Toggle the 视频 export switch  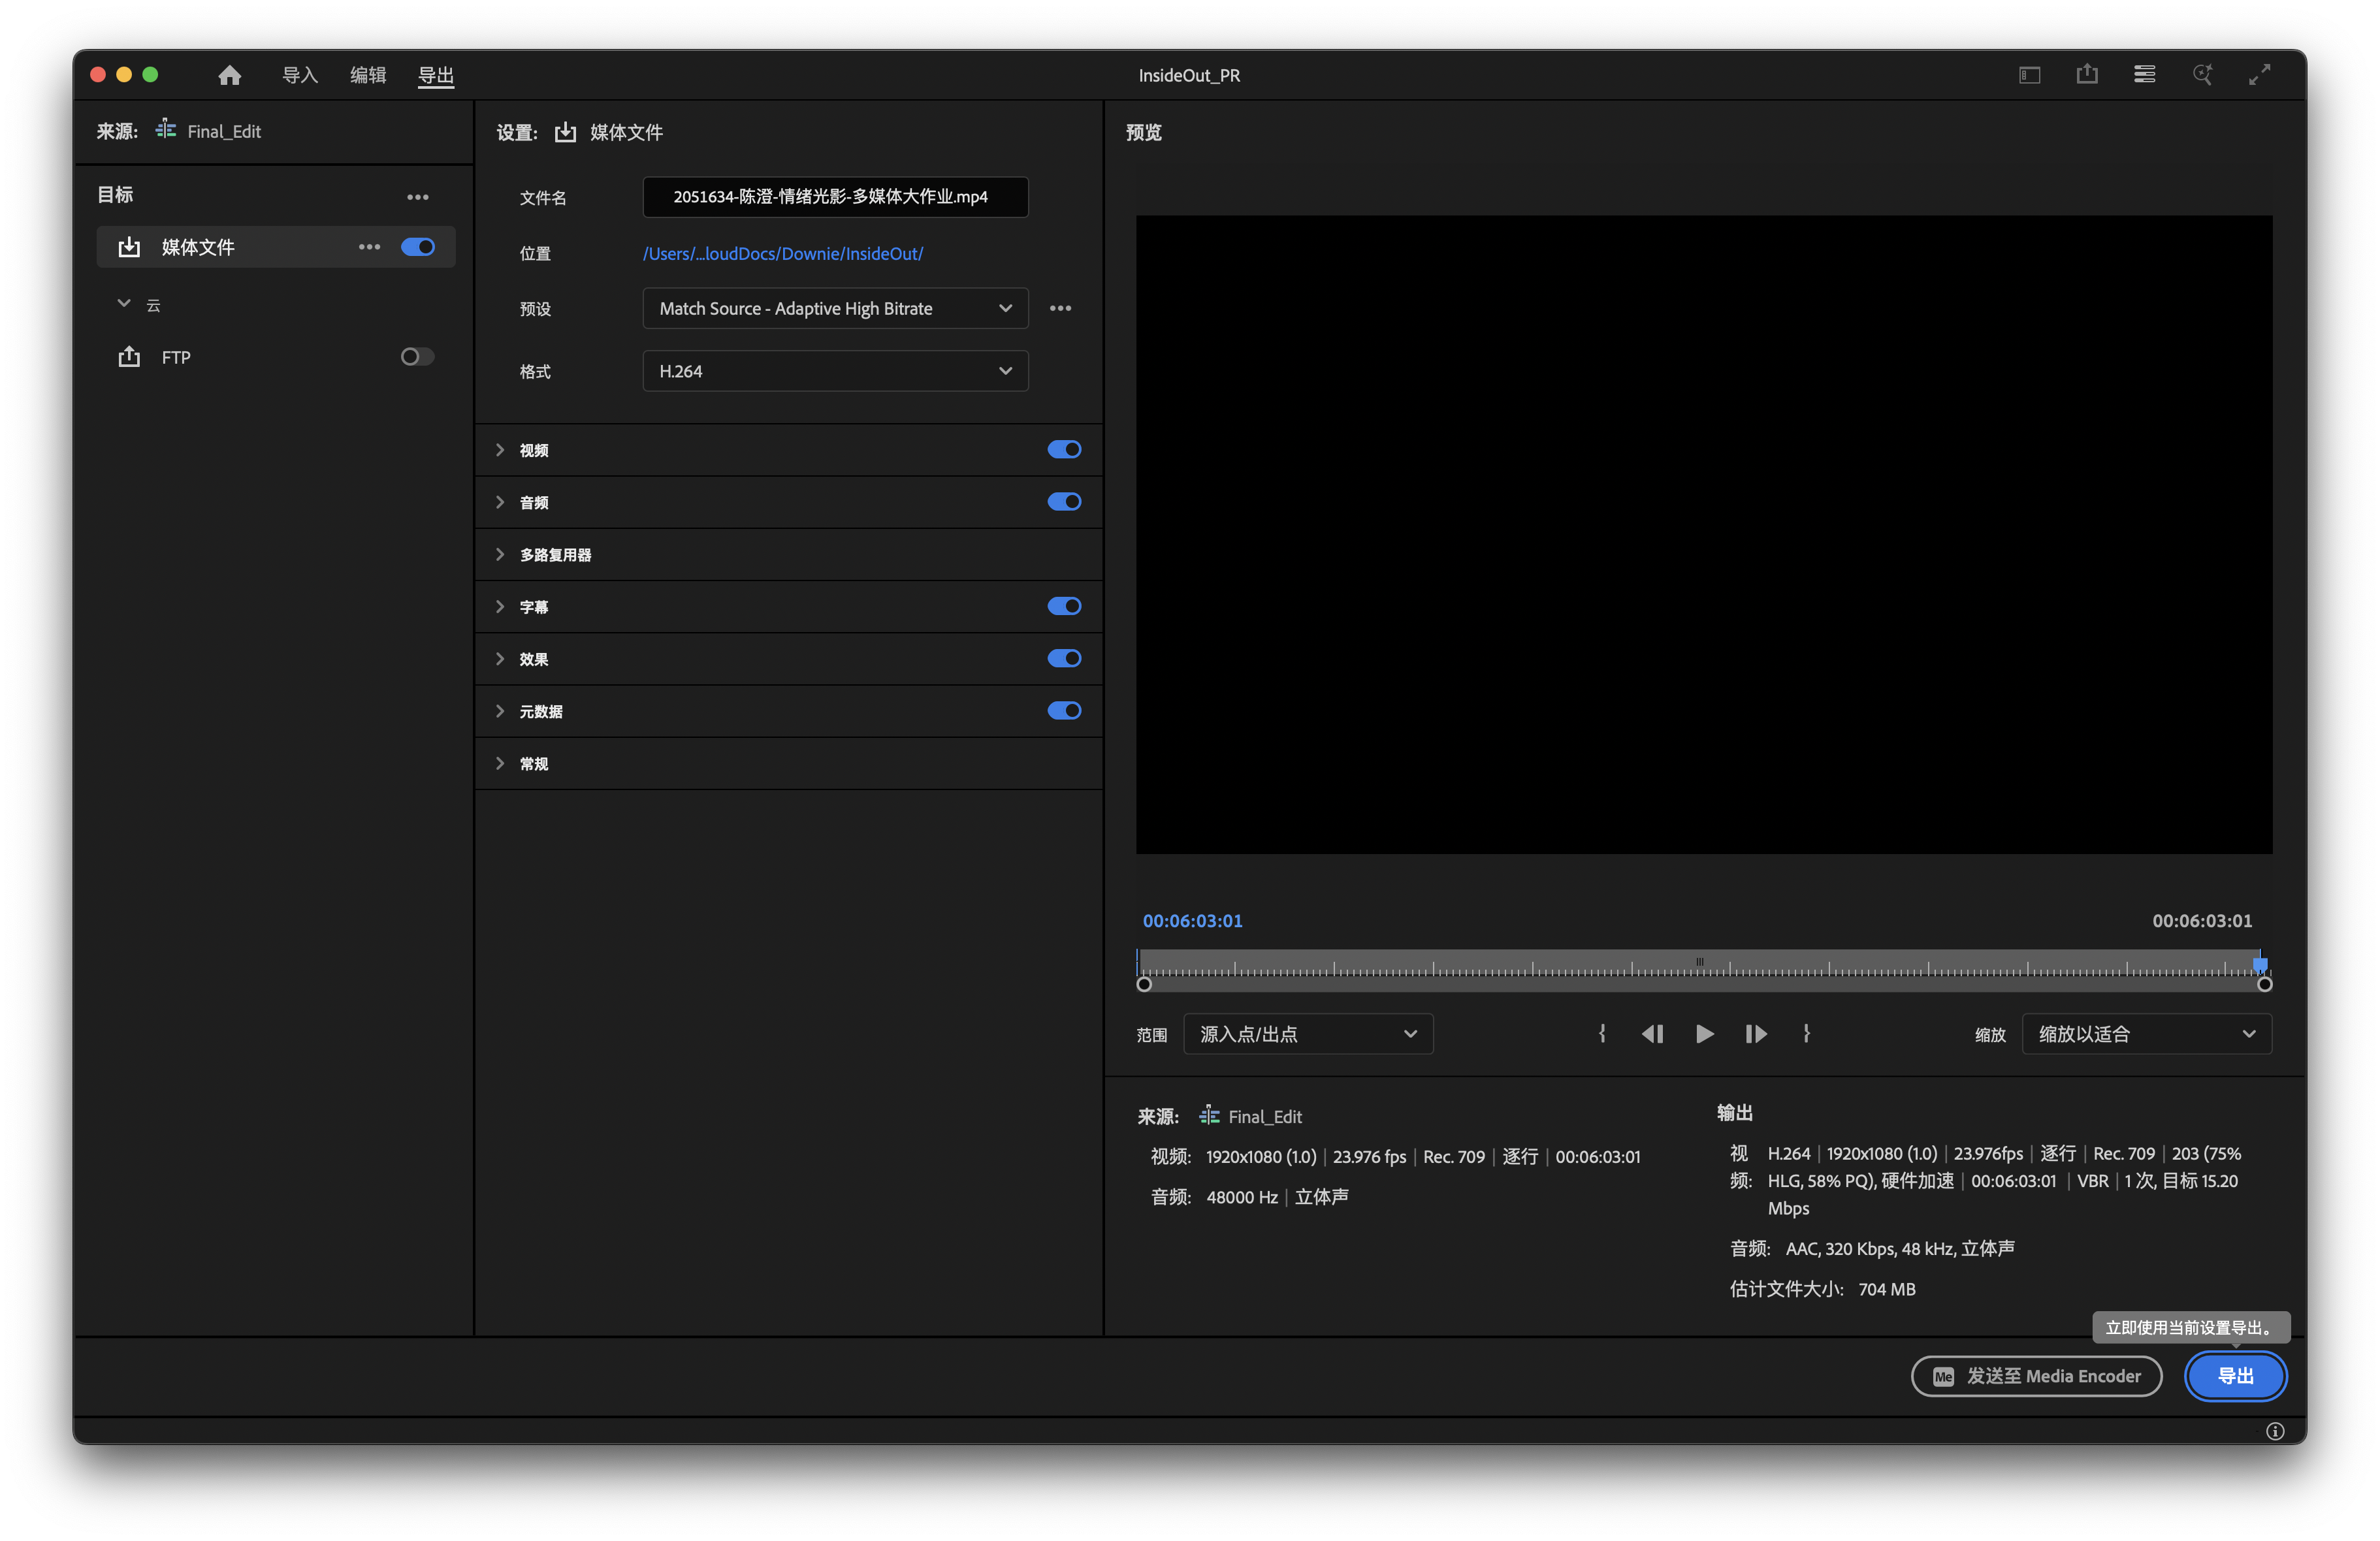click(1064, 450)
